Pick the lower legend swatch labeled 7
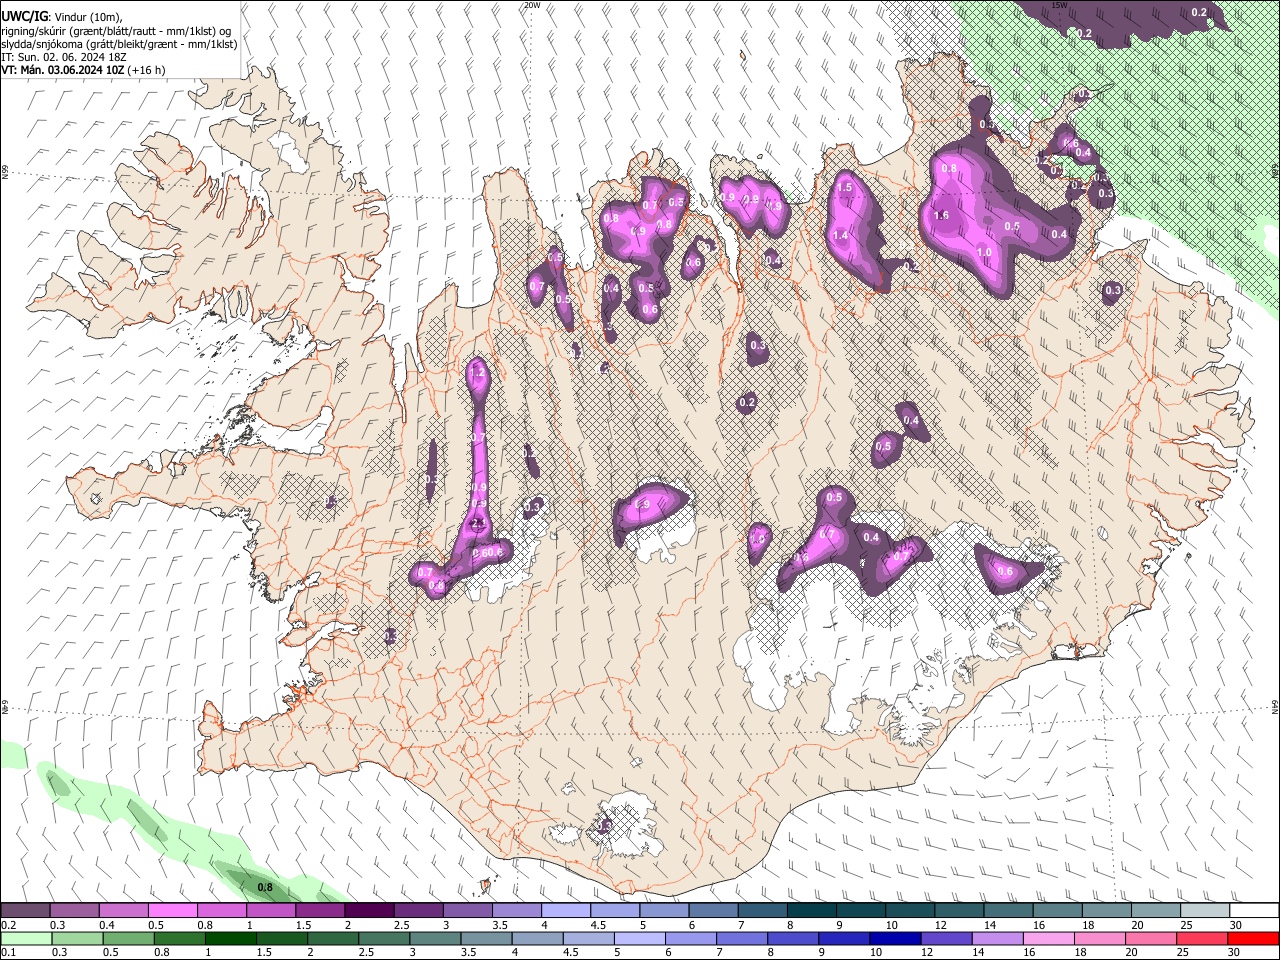This screenshot has height=960, width=1280. pyautogui.click(x=741, y=938)
